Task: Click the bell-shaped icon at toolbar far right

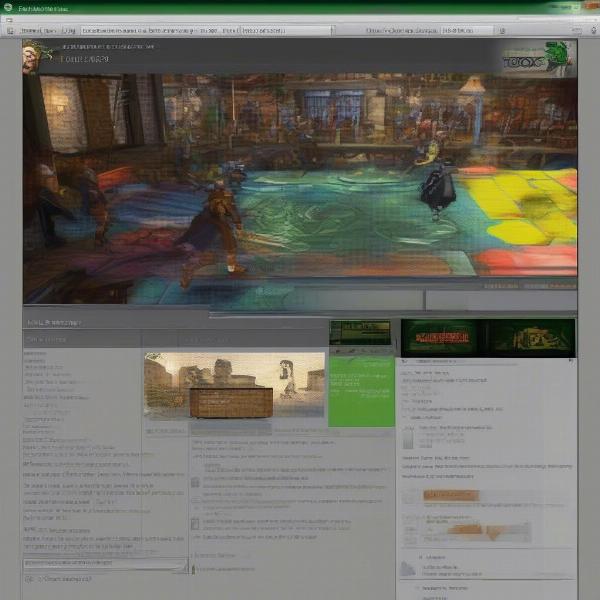Action: [x=593, y=30]
